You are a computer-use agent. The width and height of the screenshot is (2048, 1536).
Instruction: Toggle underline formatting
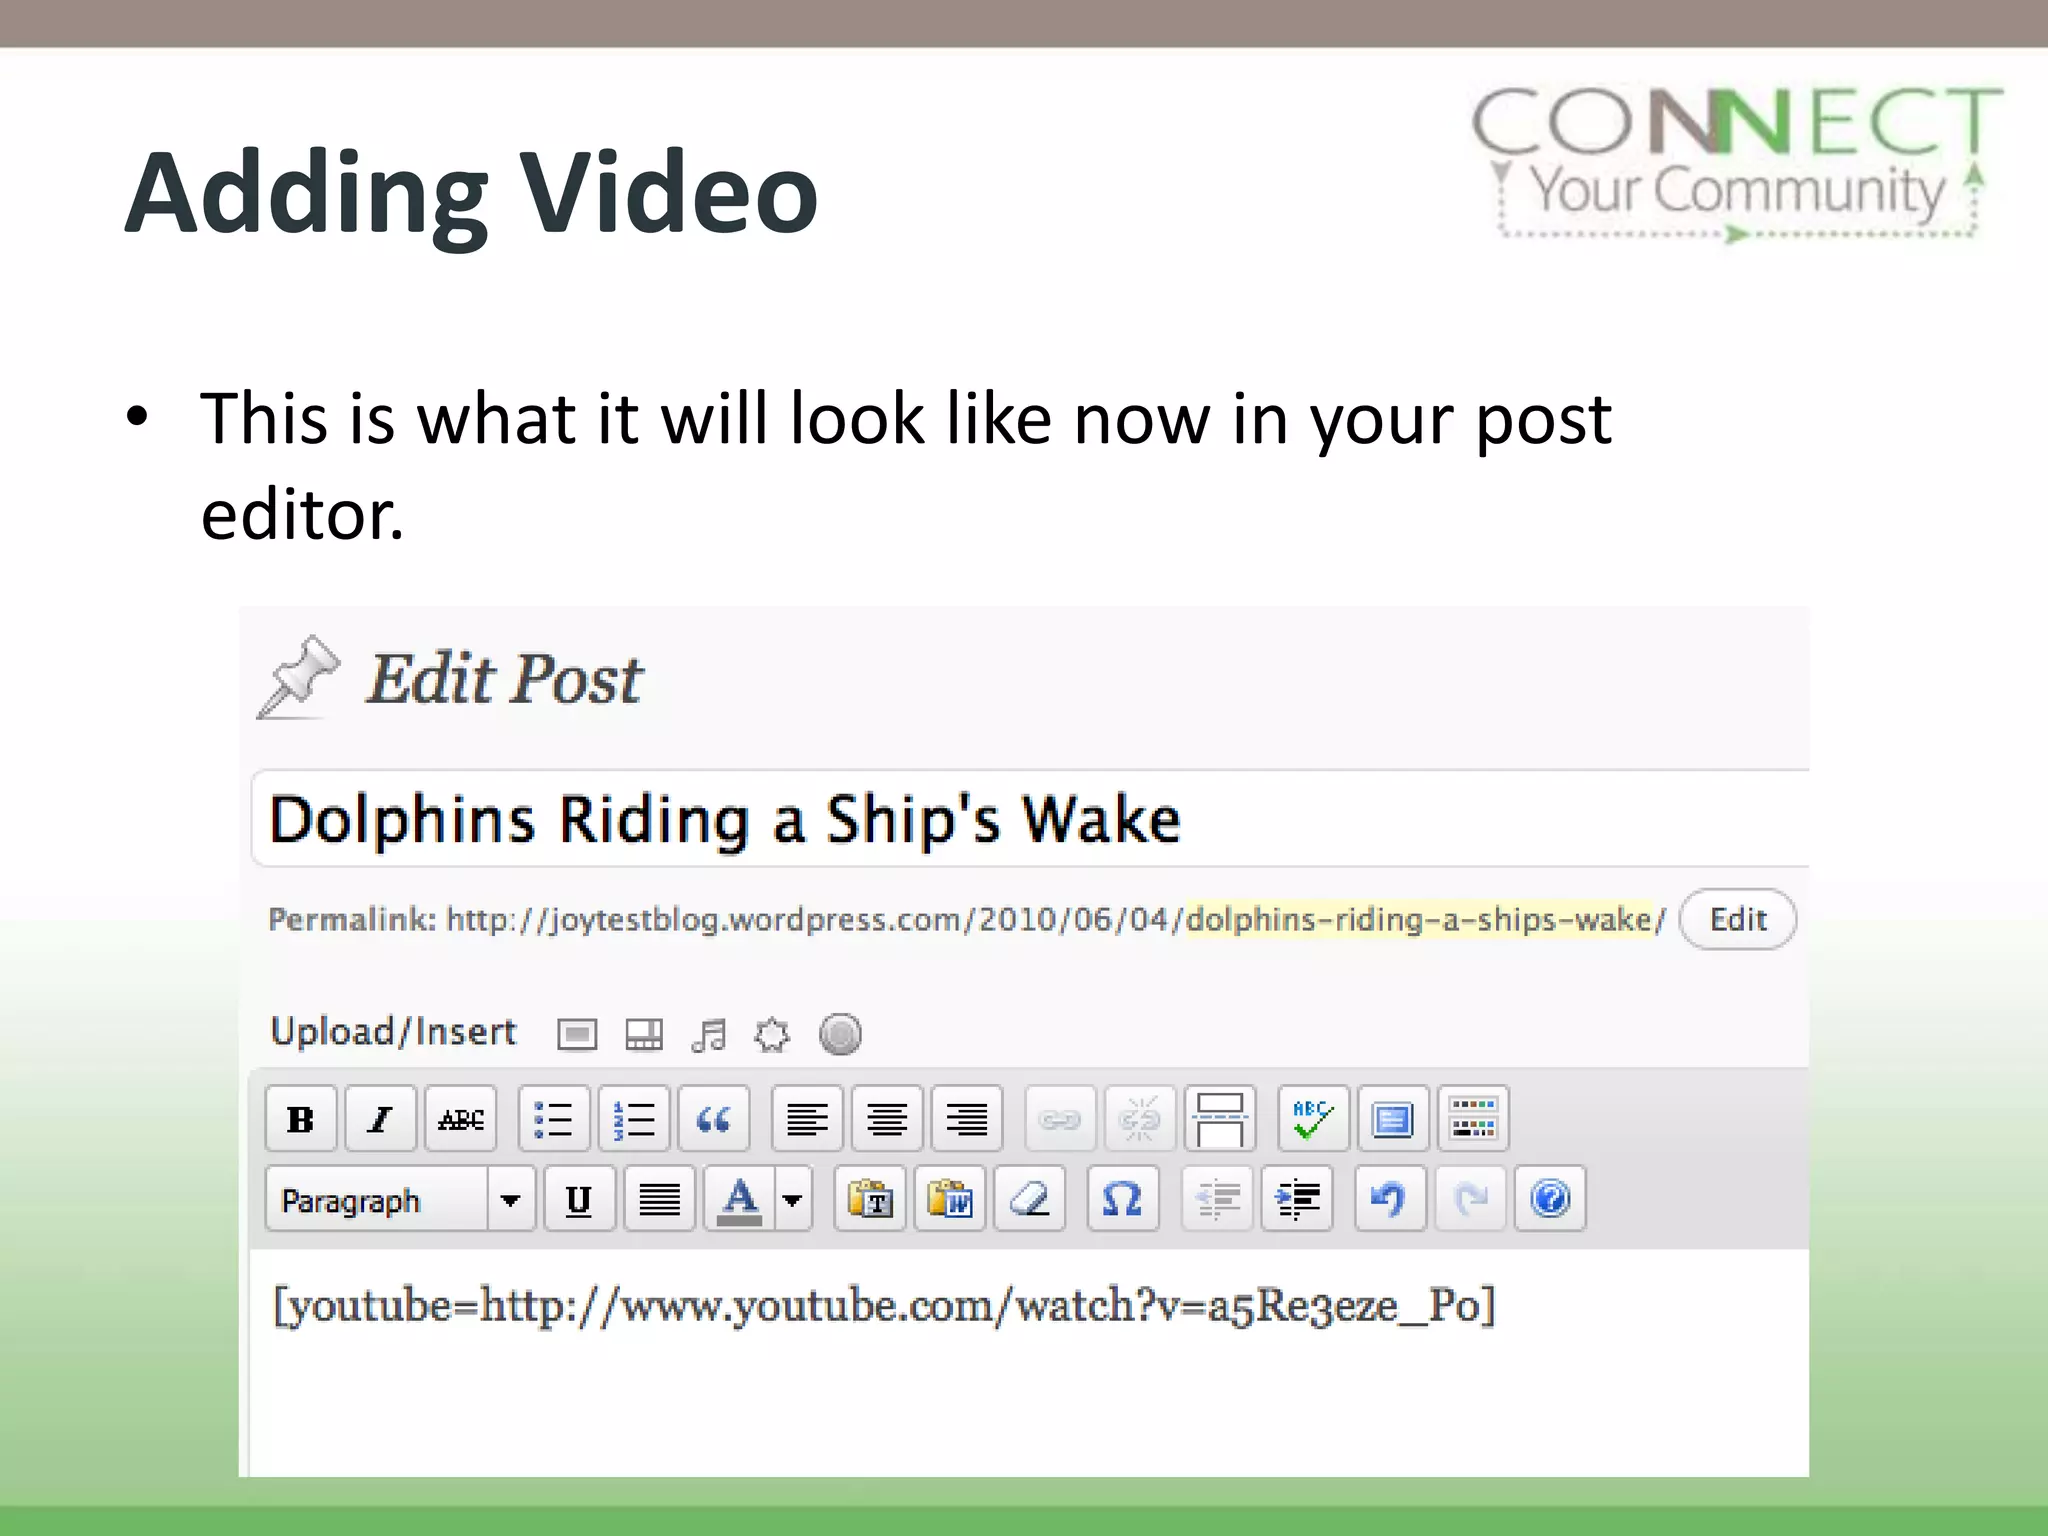579,1199
